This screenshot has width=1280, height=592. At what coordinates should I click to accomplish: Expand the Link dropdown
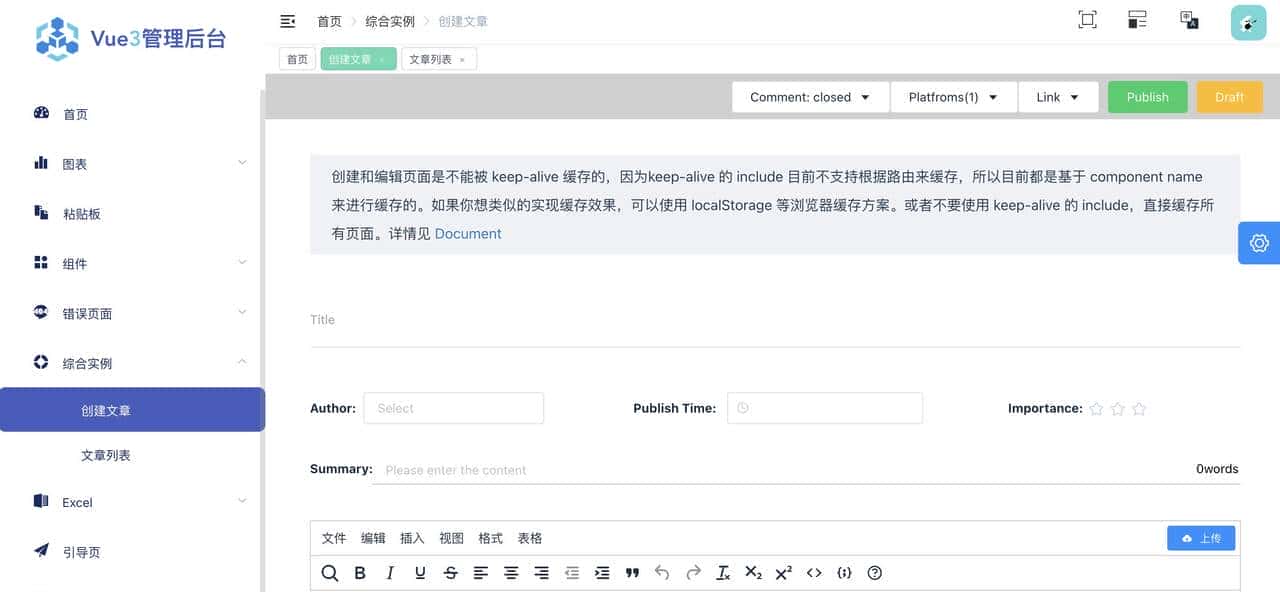pyautogui.click(x=1058, y=97)
